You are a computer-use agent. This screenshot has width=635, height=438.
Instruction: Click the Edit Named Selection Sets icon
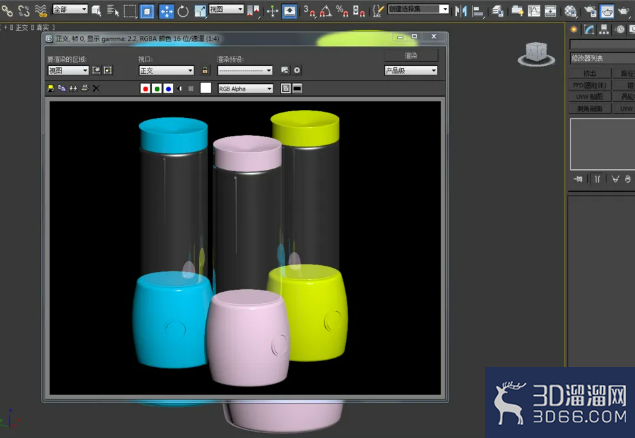(x=377, y=11)
